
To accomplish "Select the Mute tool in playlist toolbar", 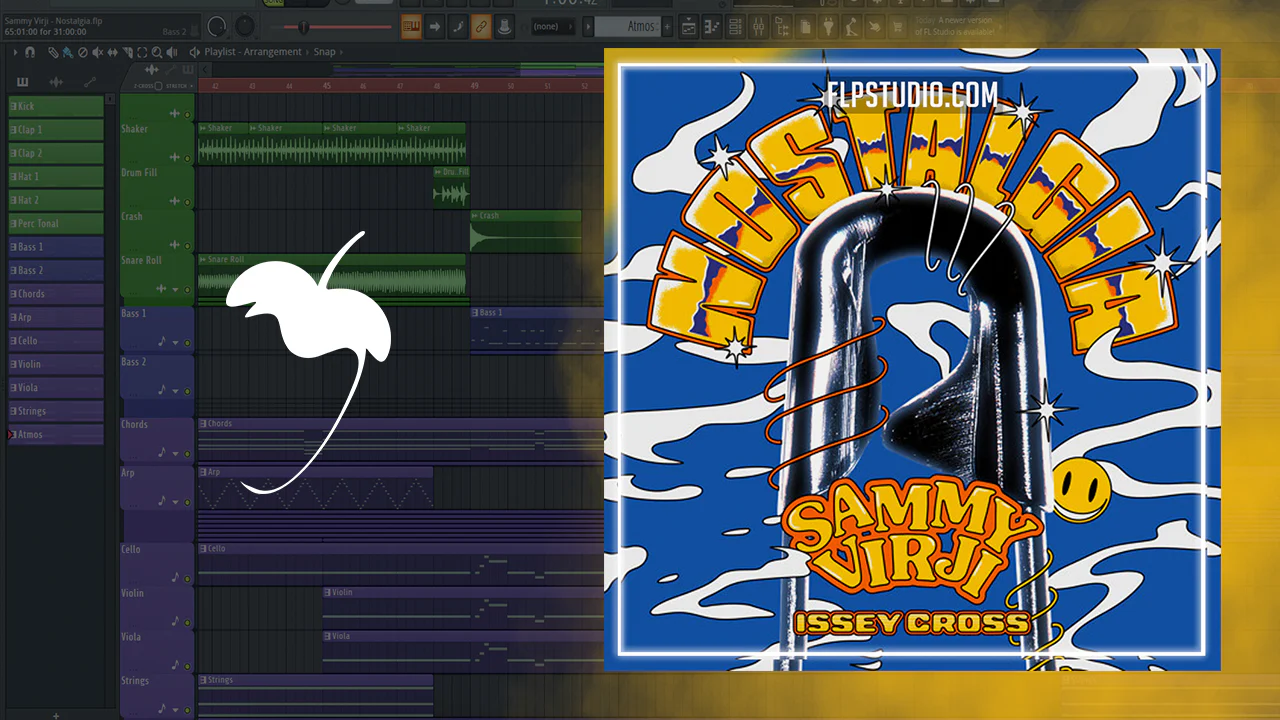I will point(96,52).
